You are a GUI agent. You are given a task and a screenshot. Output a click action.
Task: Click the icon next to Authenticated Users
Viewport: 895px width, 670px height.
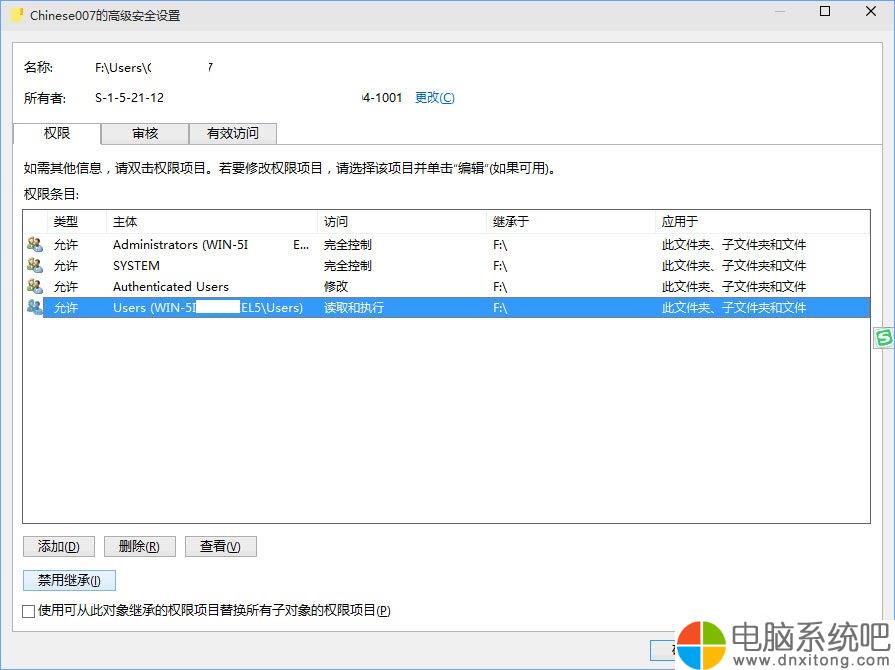[x=35, y=286]
